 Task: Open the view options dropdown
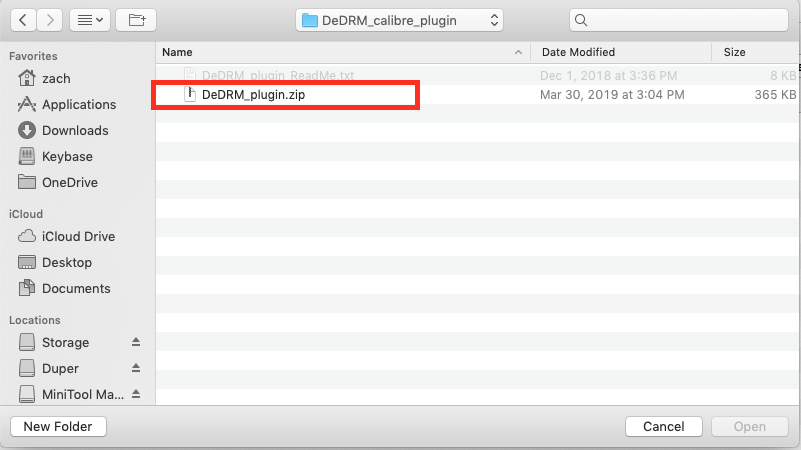(89, 20)
